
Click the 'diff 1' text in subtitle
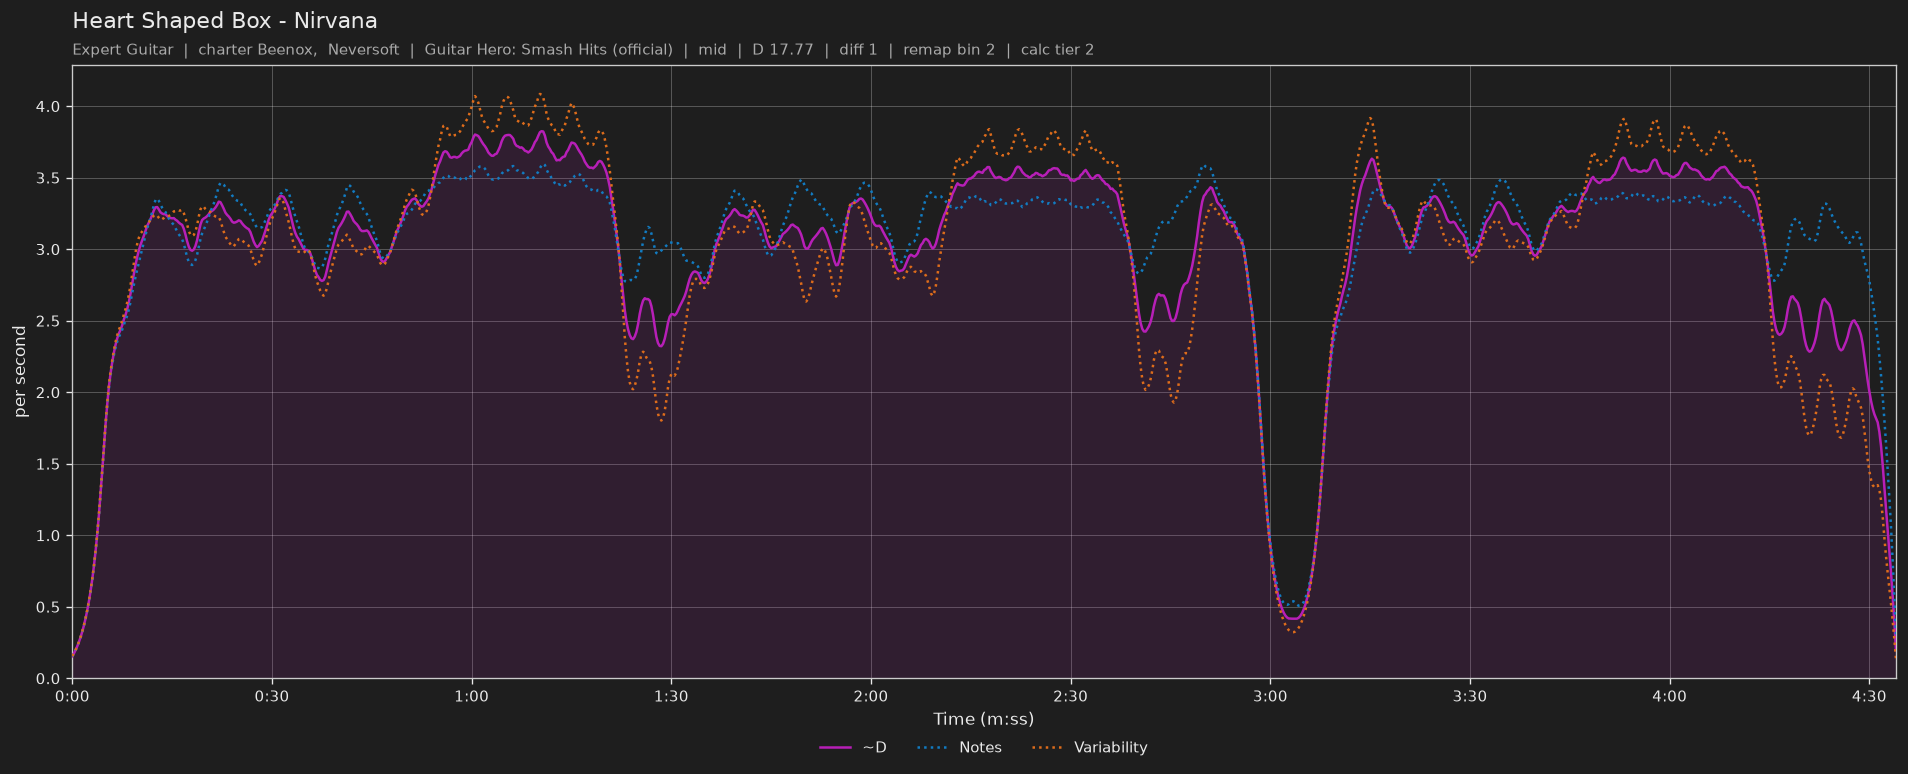858,49
